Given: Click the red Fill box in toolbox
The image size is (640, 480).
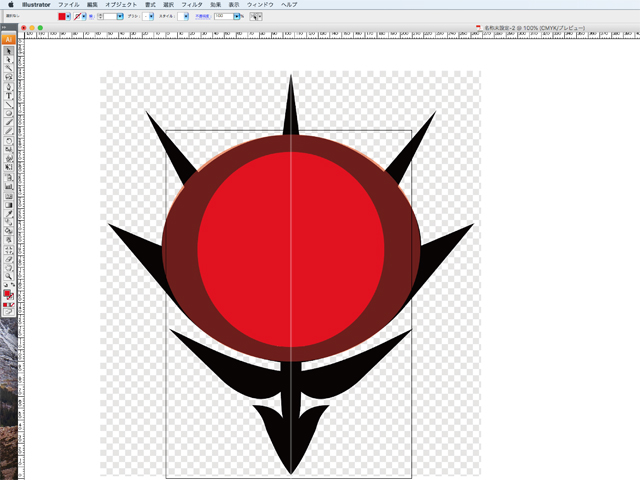Looking at the screenshot, I should point(7,293).
